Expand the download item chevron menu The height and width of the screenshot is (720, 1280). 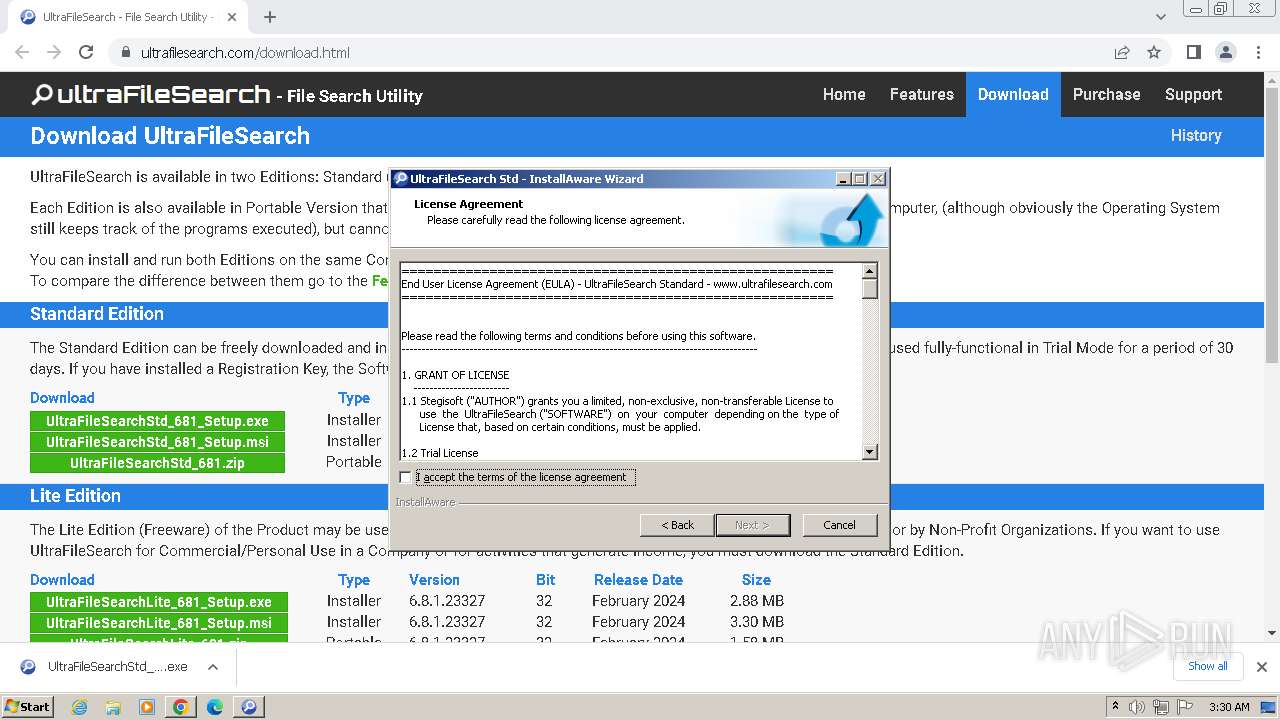tap(213, 667)
